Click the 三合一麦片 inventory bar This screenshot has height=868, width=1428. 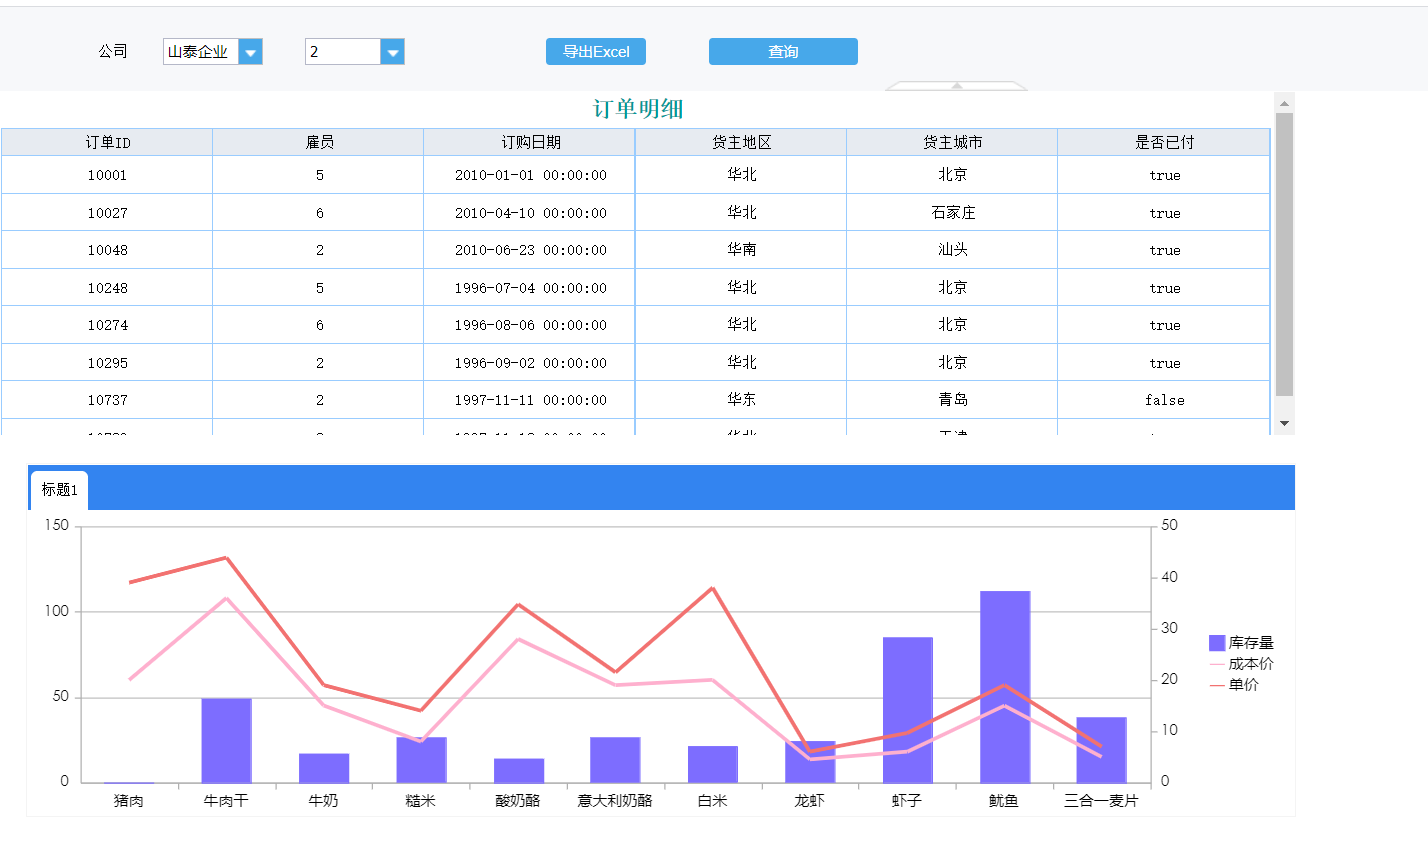click(1101, 750)
